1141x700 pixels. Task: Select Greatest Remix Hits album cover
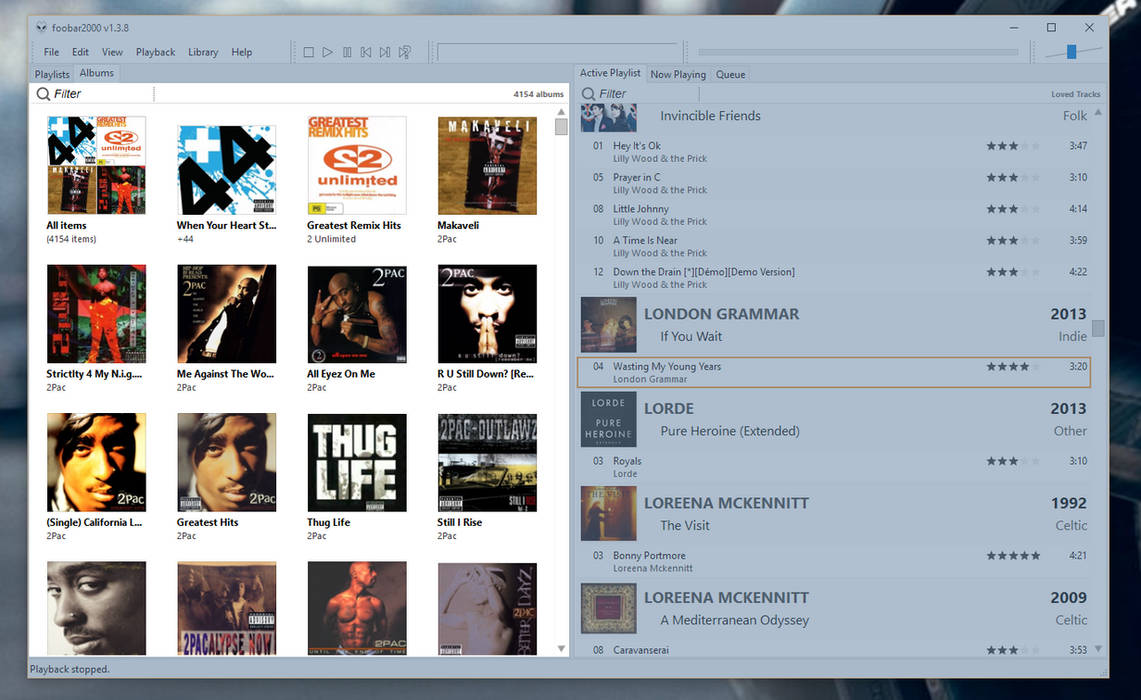[357, 165]
